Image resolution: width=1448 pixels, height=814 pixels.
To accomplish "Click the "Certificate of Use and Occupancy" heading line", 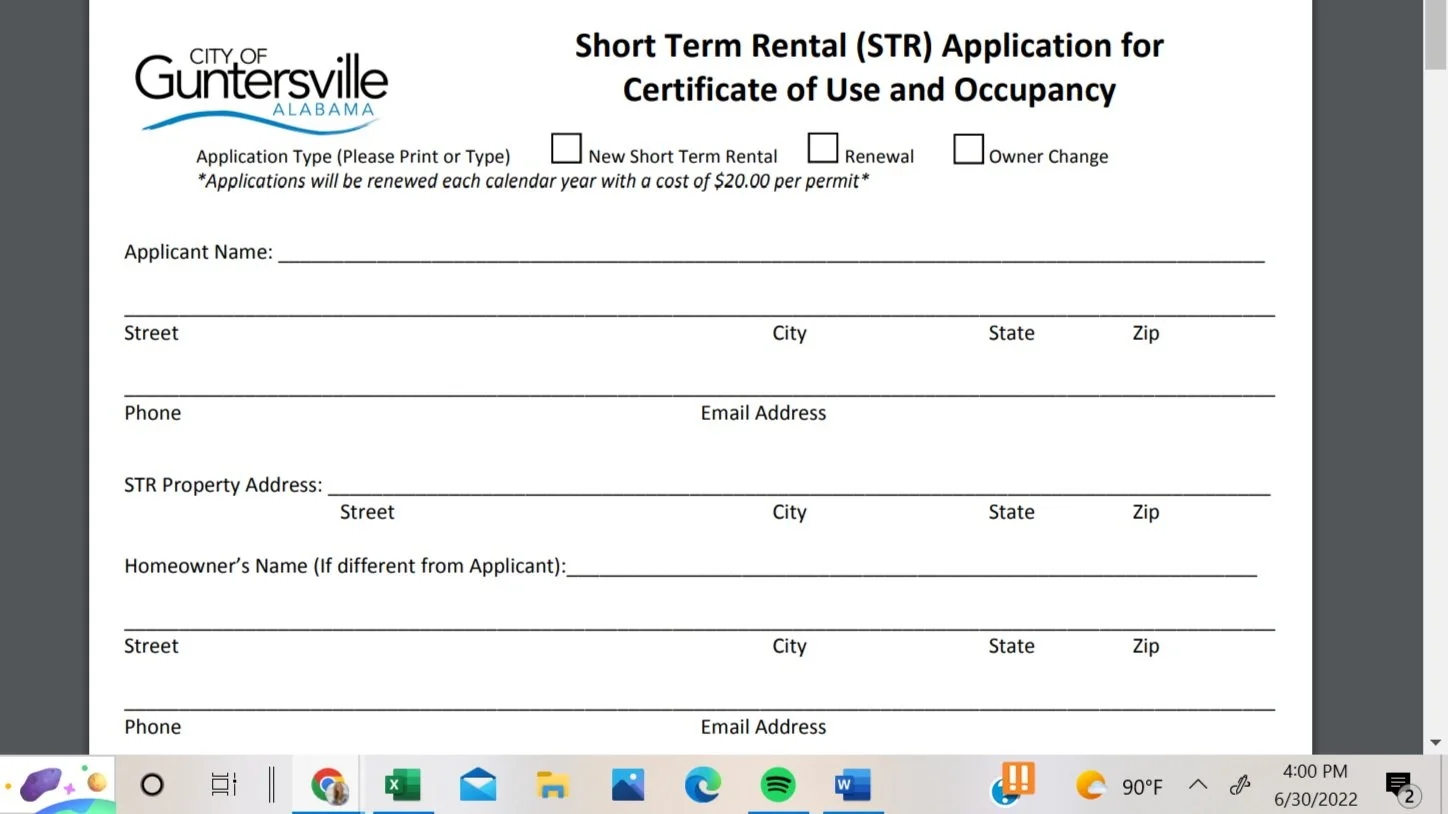I will click(869, 90).
